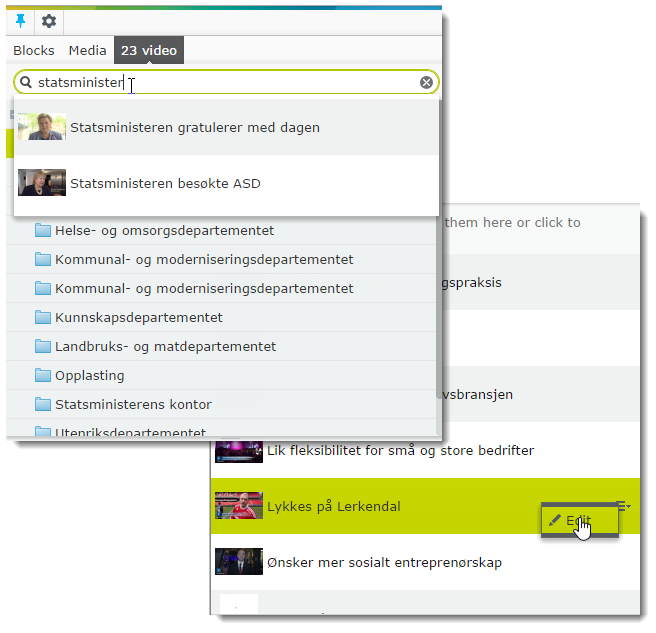The height and width of the screenshot is (633, 656).
Task: Open the Helse- og omsorgsdepartementet folder
Action: point(164,231)
